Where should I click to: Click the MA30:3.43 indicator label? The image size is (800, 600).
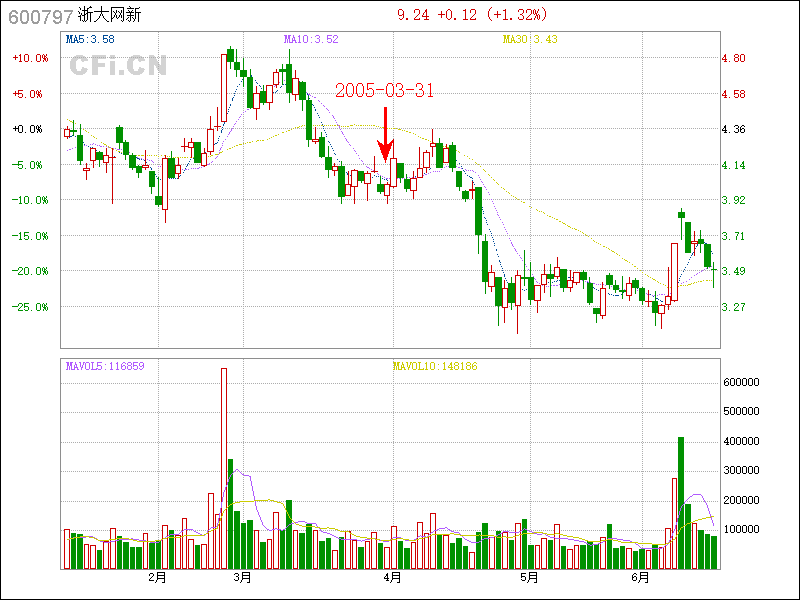point(528,39)
